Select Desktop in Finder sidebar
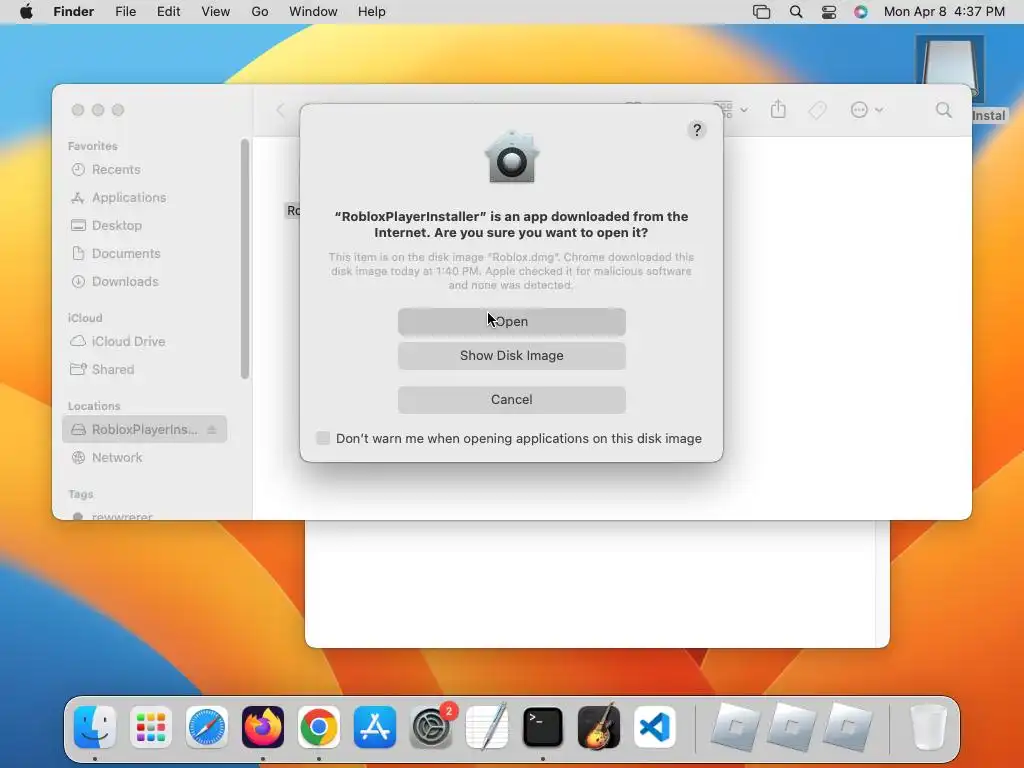 click(x=106, y=225)
